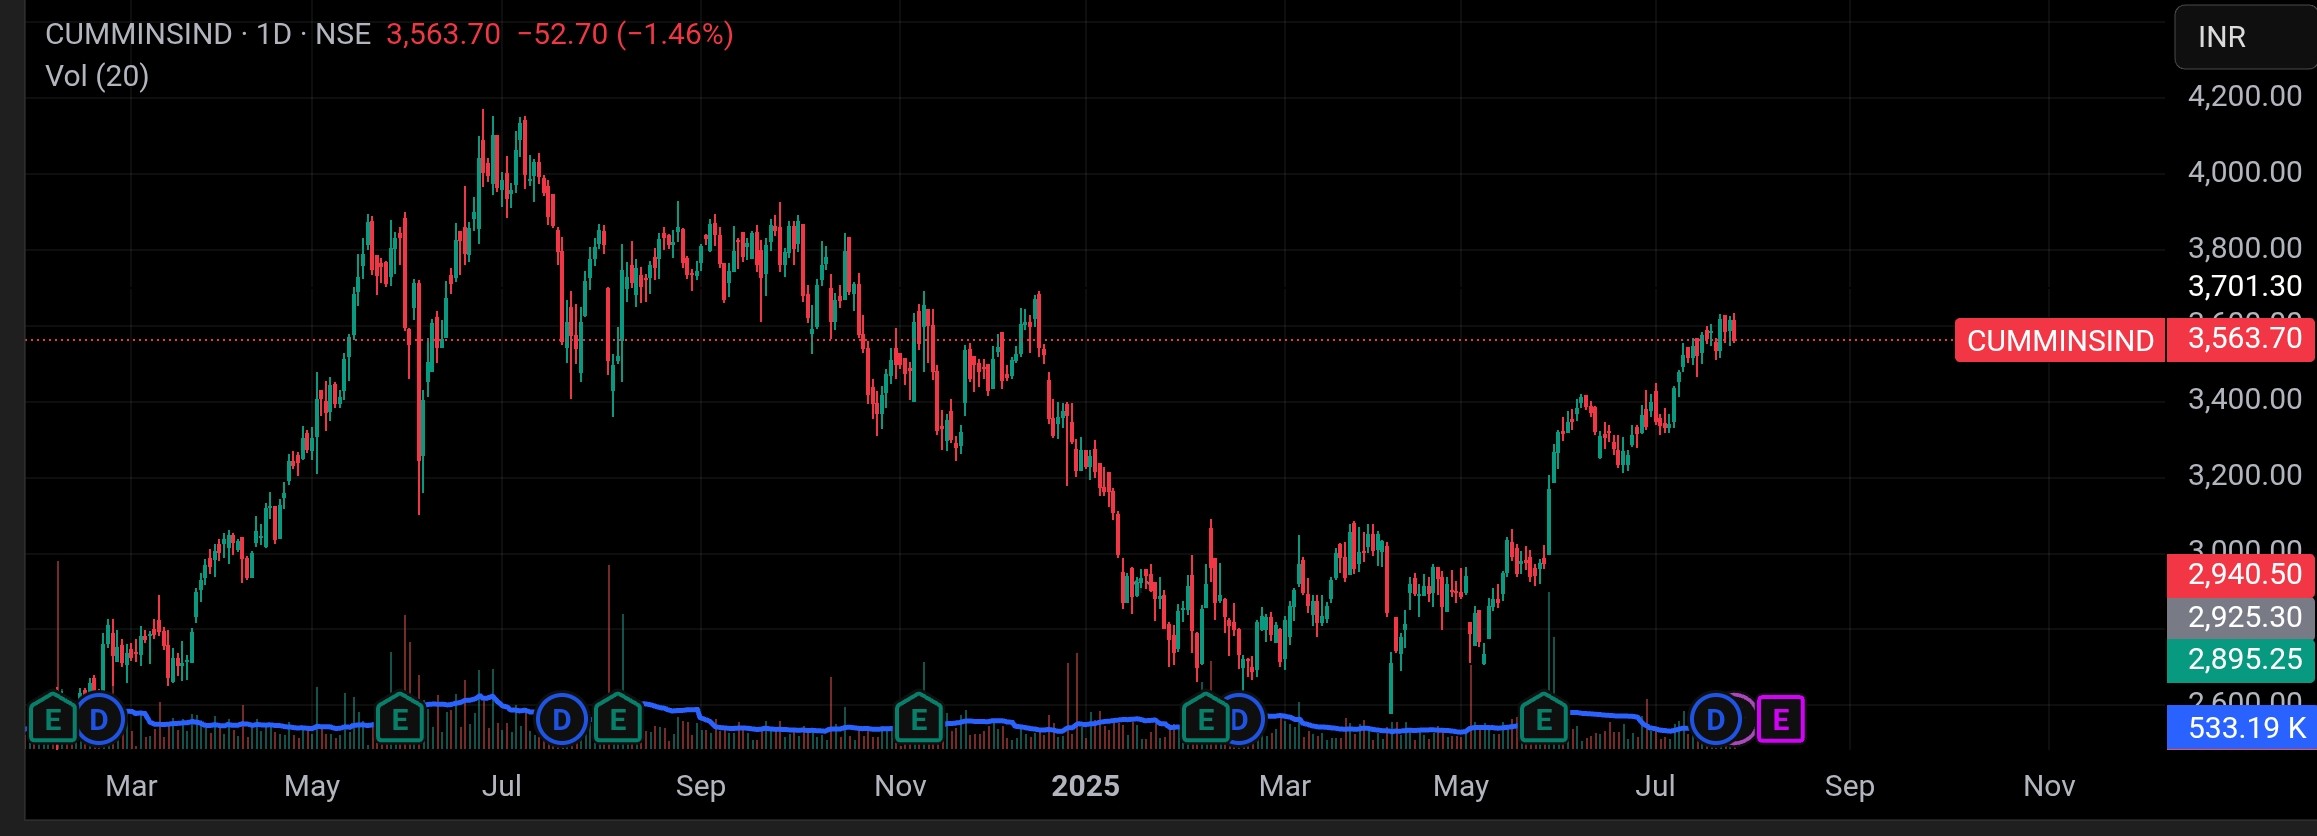Click the 4,000.00 price axis label
The image size is (2317, 836).
[2245, 172]
